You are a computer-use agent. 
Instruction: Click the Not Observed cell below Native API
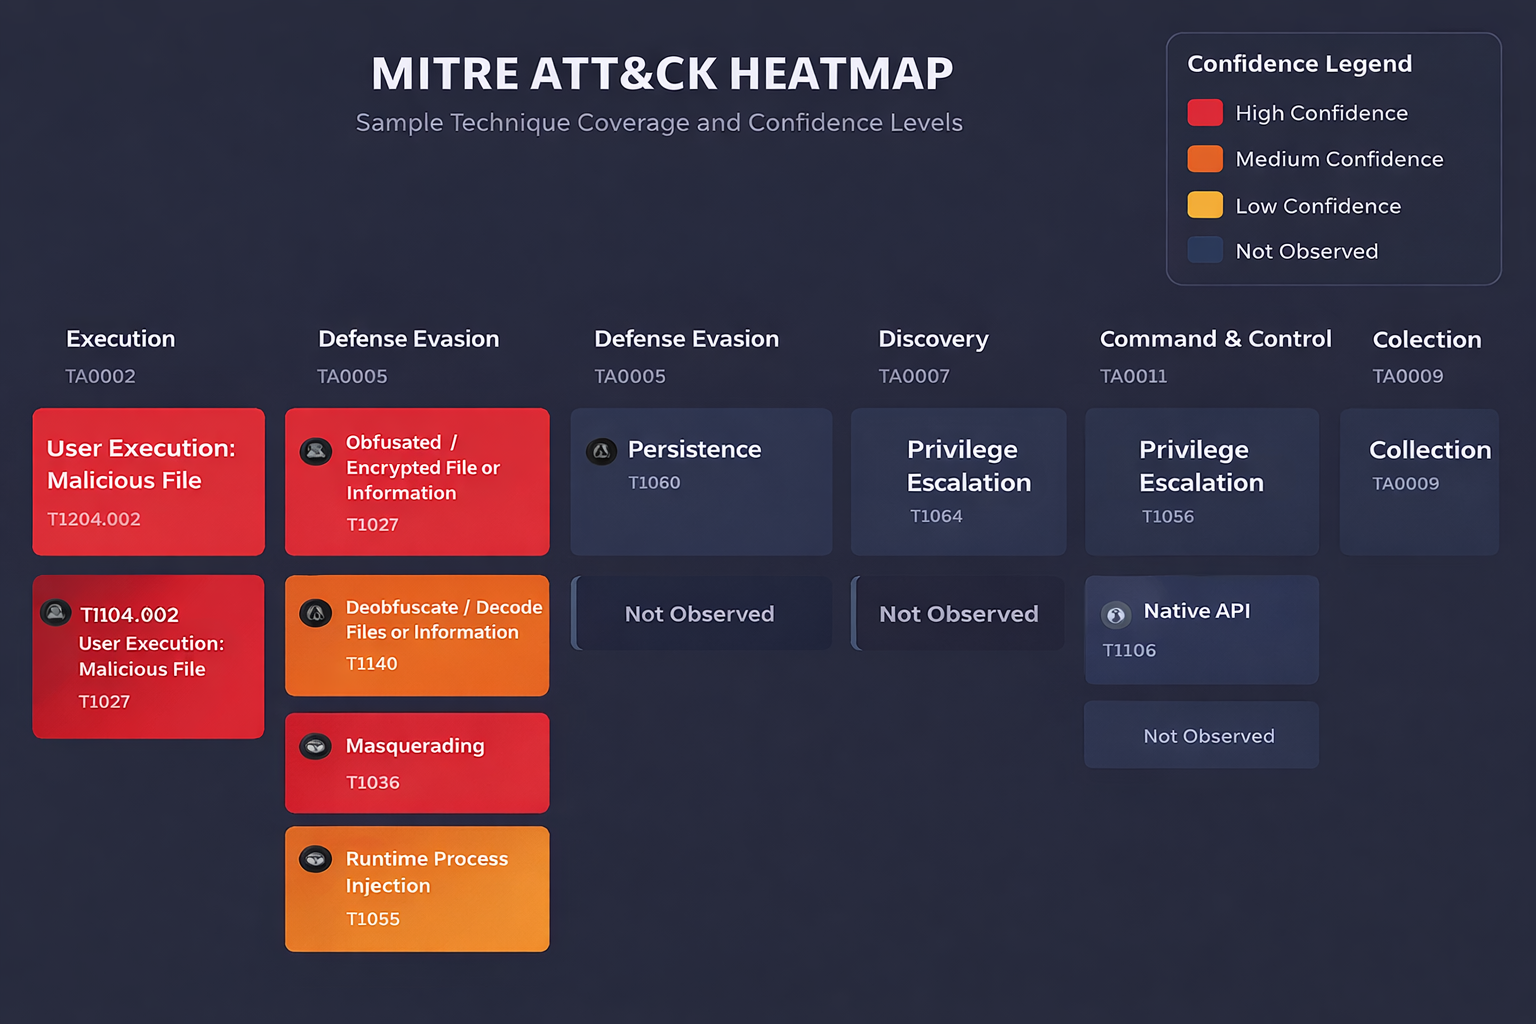(1202, 735)
